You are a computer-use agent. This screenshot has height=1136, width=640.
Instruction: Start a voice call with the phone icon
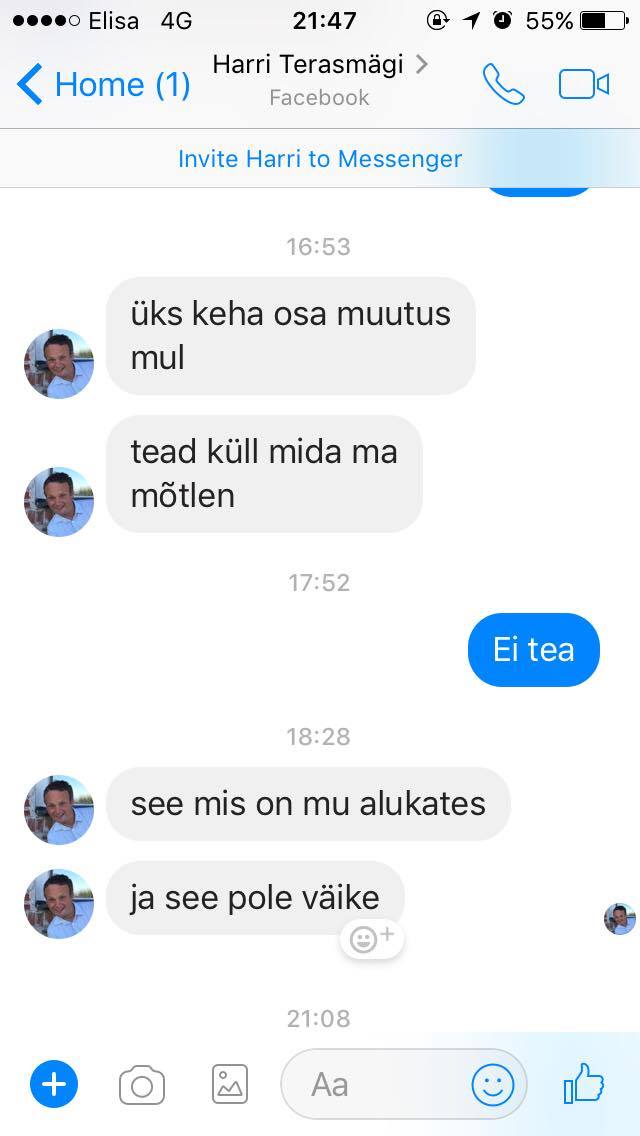coord(504,84)
